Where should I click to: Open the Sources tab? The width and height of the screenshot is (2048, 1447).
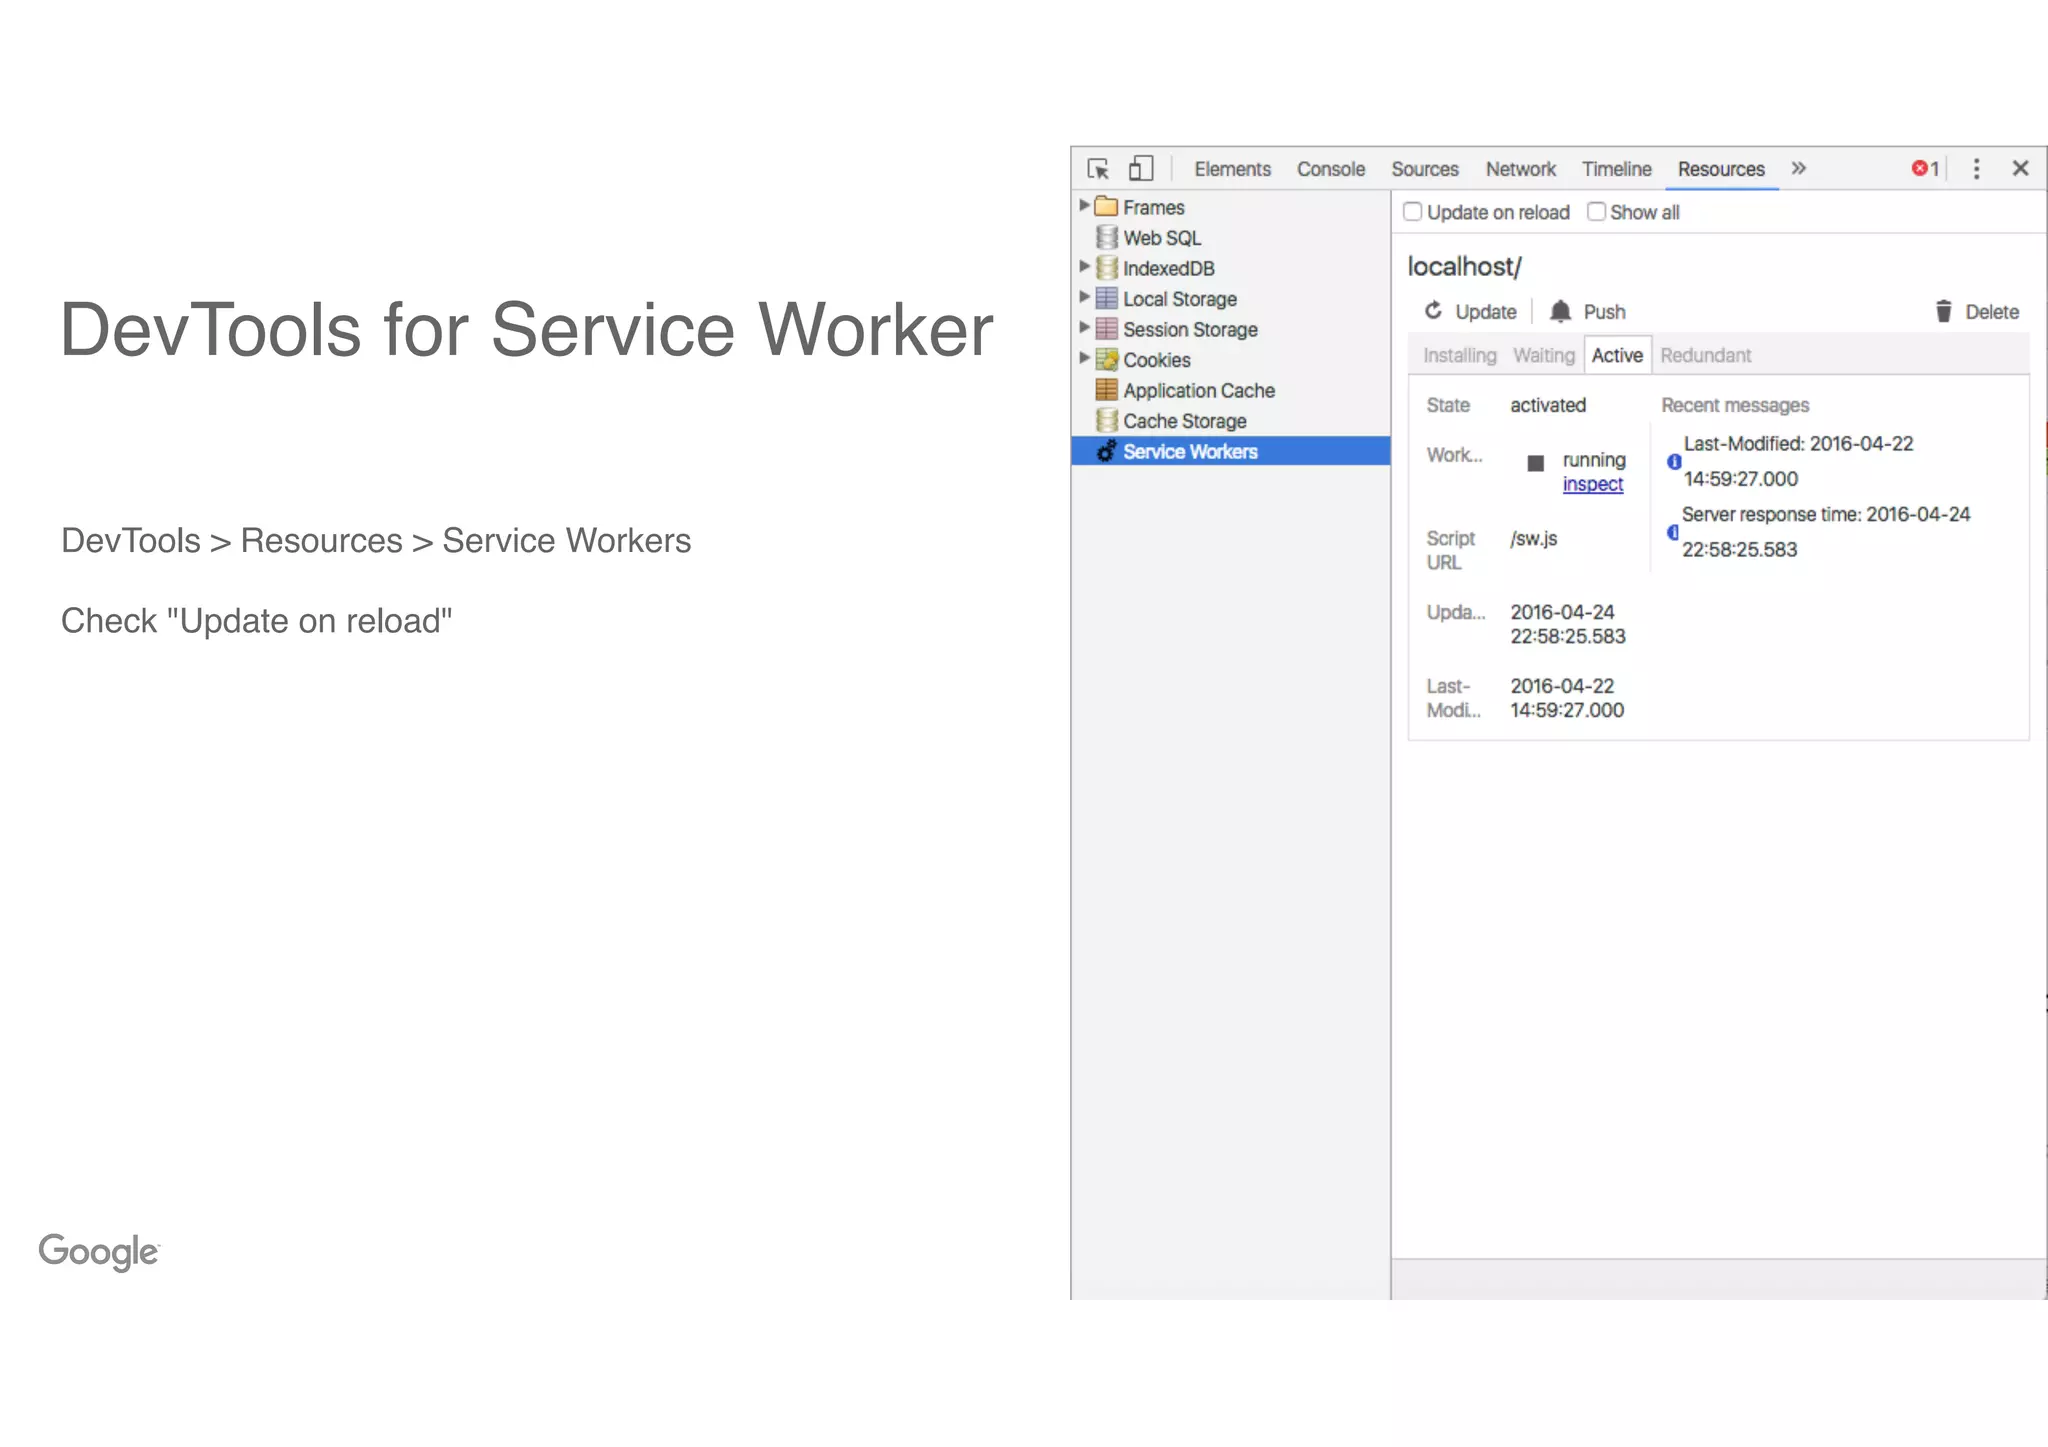pyautogui.click(x=1424, y=169)
